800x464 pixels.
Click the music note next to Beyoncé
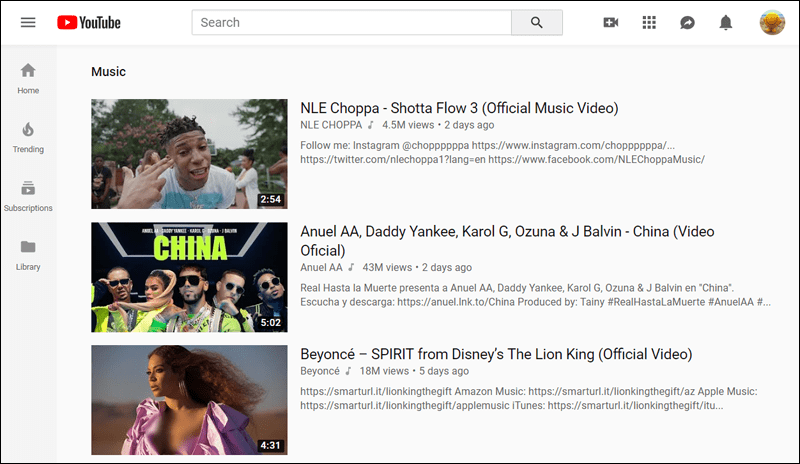[348, 371]
